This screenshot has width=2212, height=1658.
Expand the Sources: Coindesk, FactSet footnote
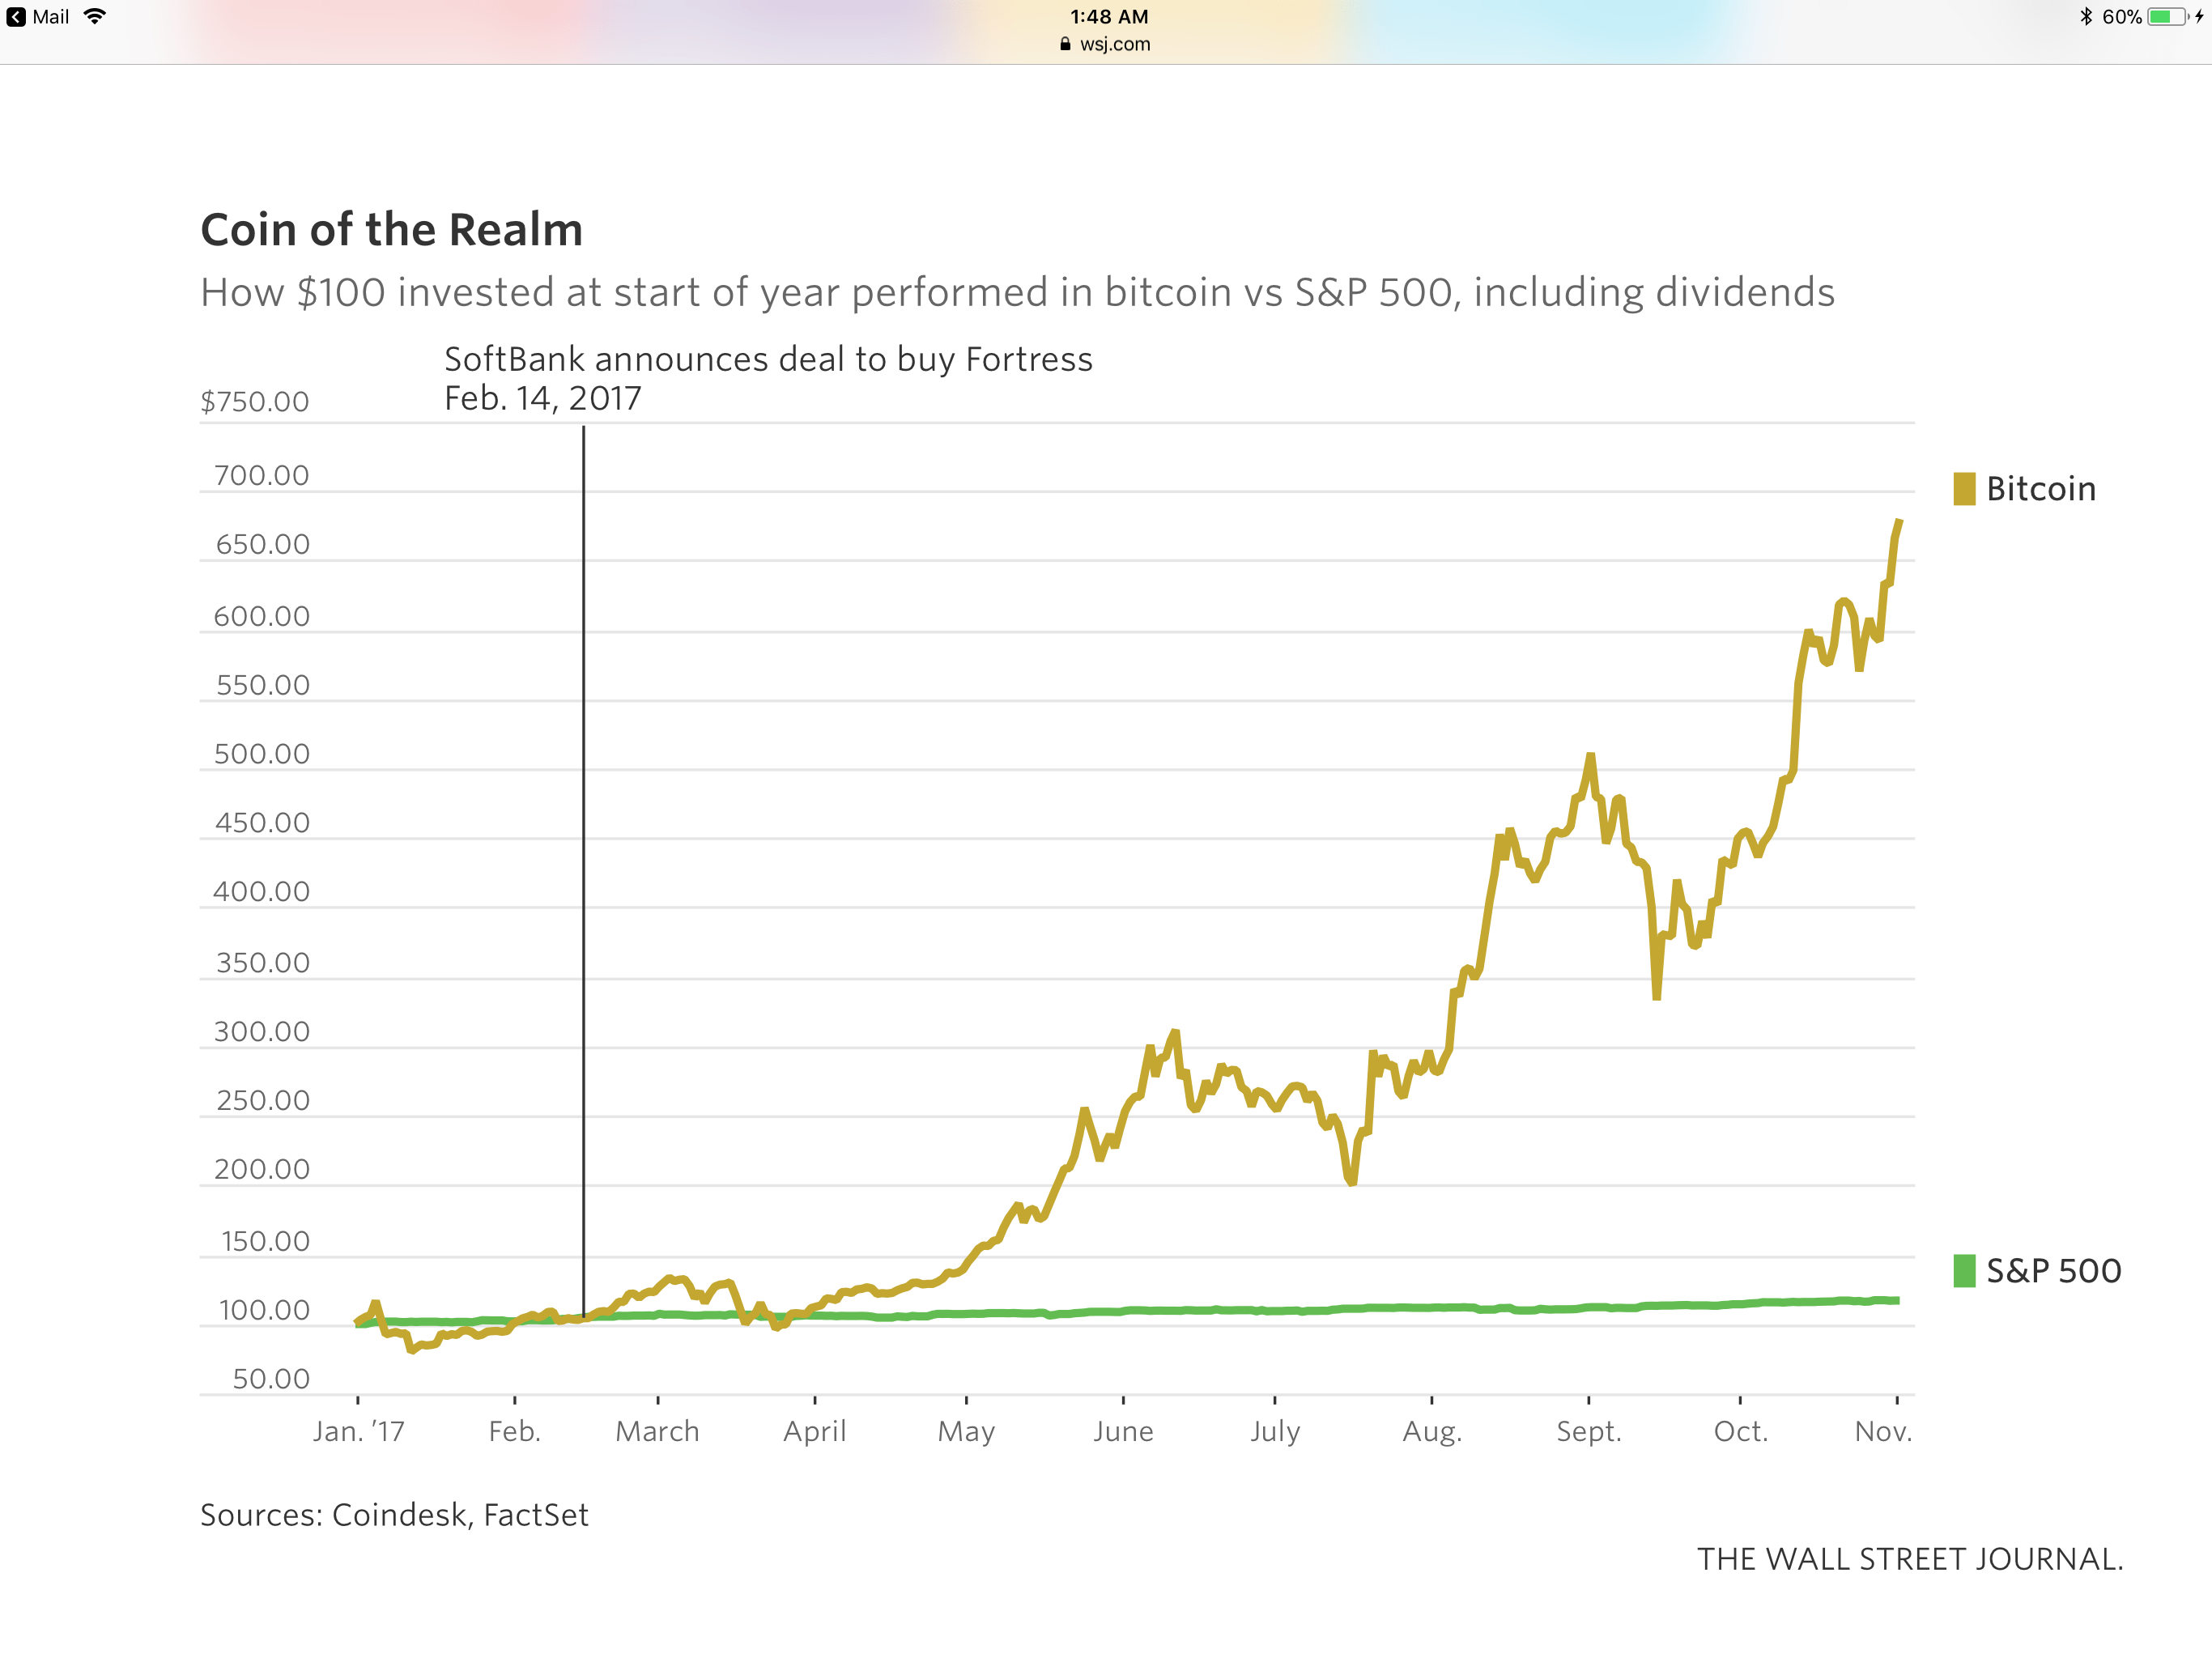396,1515
